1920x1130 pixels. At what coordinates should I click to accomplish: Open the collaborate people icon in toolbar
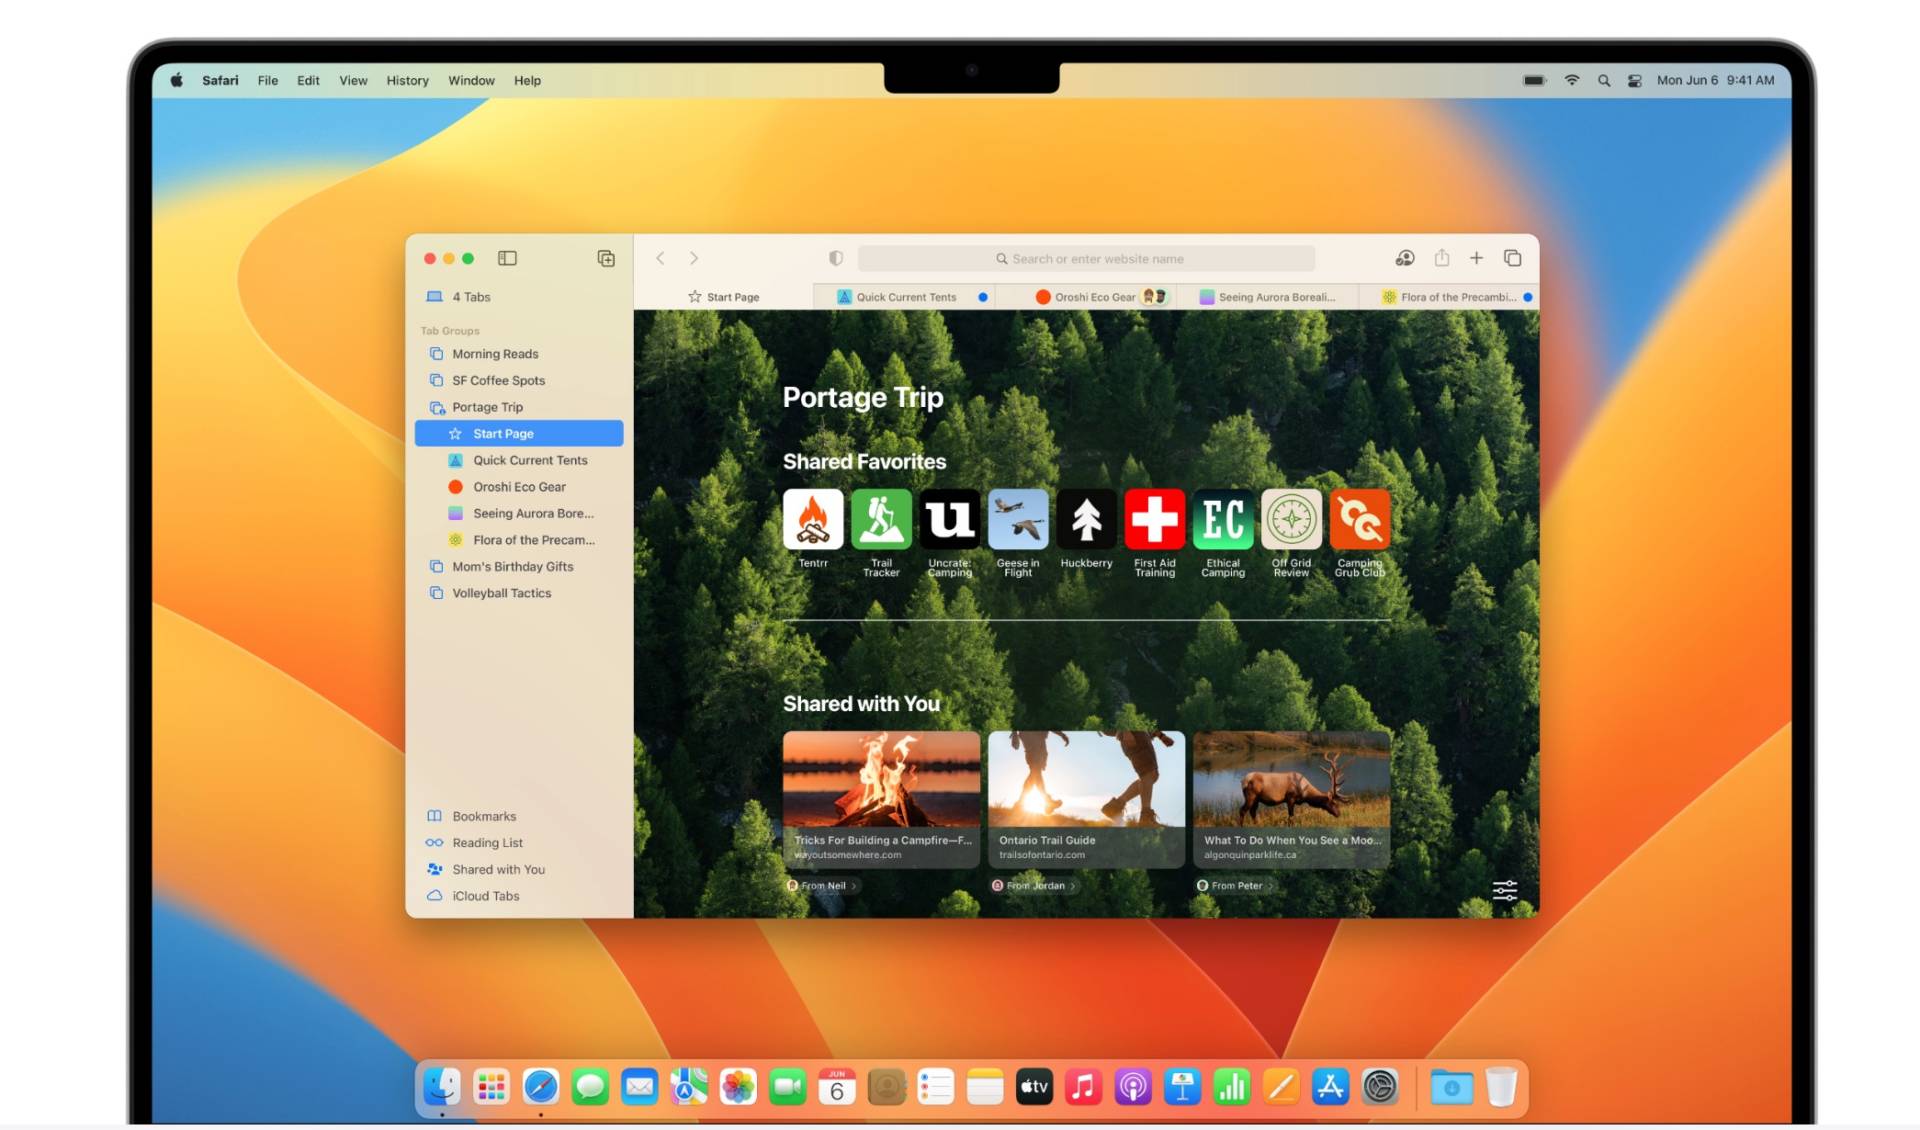[x=1404, y=258]
